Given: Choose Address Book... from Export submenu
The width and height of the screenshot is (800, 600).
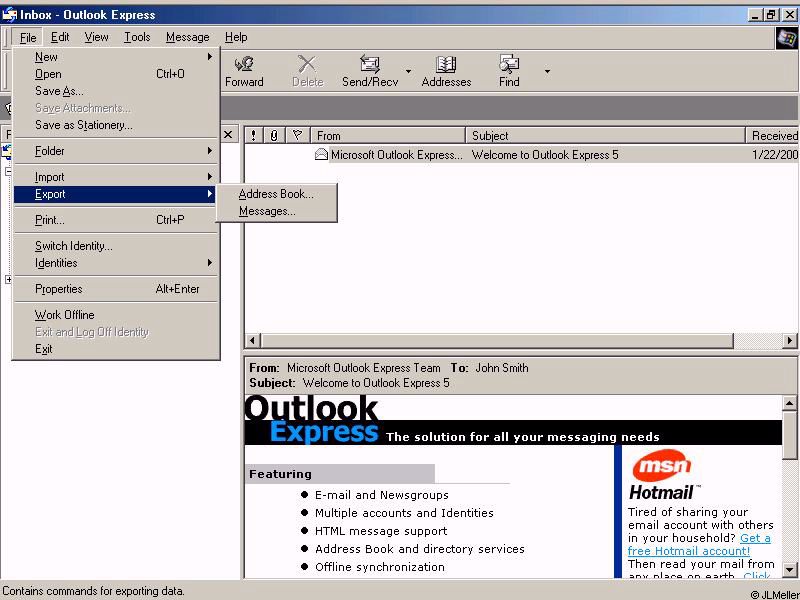Looking at the screenshot, I should point(276,194).
